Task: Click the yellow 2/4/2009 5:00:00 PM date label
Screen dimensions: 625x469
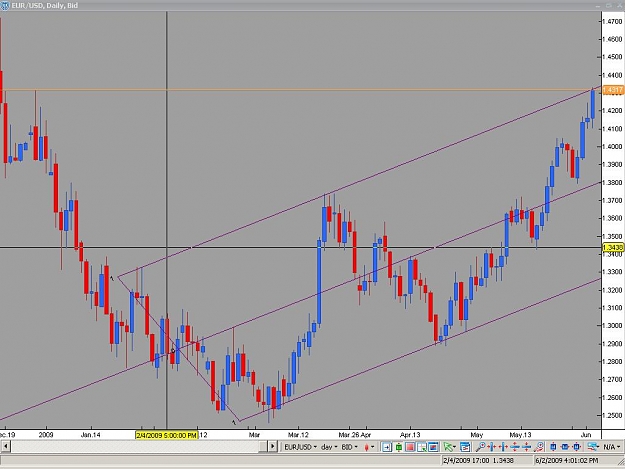Action: [x=166, y=435]
